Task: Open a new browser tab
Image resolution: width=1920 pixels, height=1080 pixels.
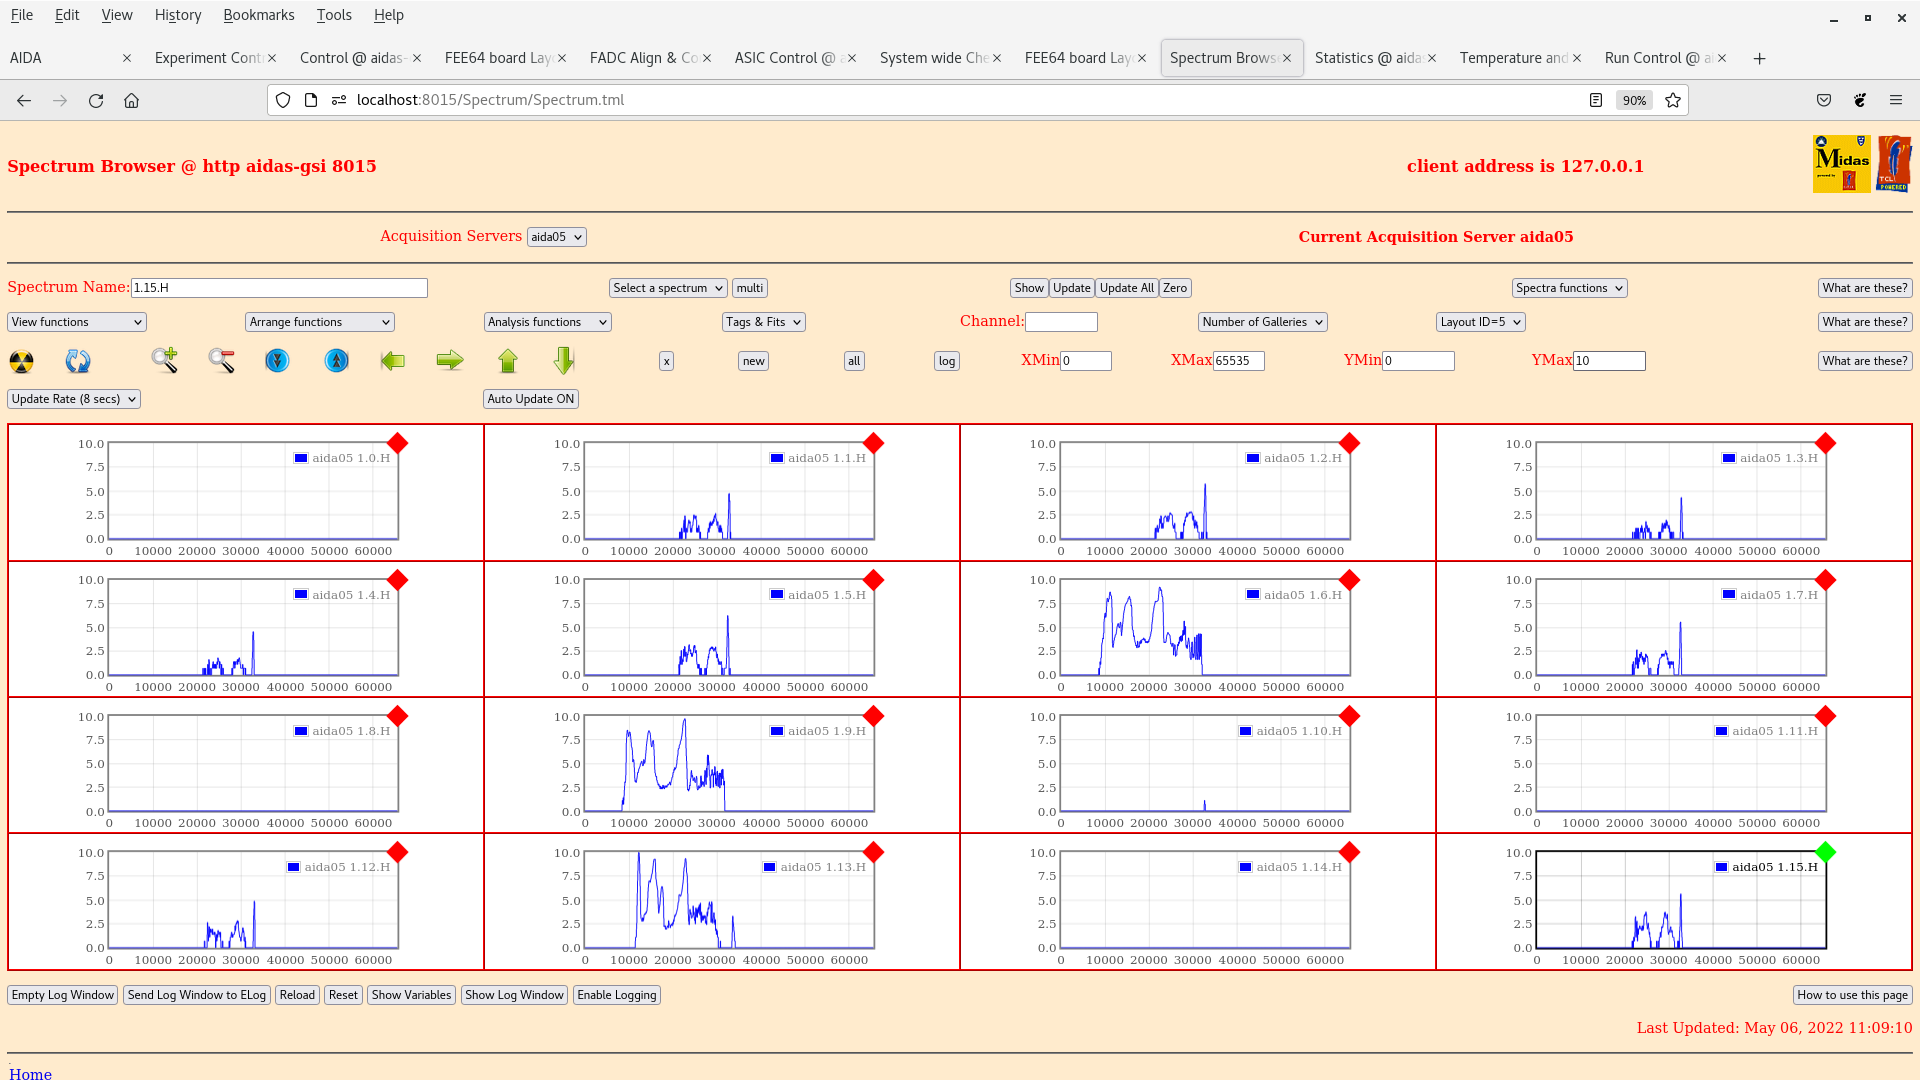Action: 1759,58
